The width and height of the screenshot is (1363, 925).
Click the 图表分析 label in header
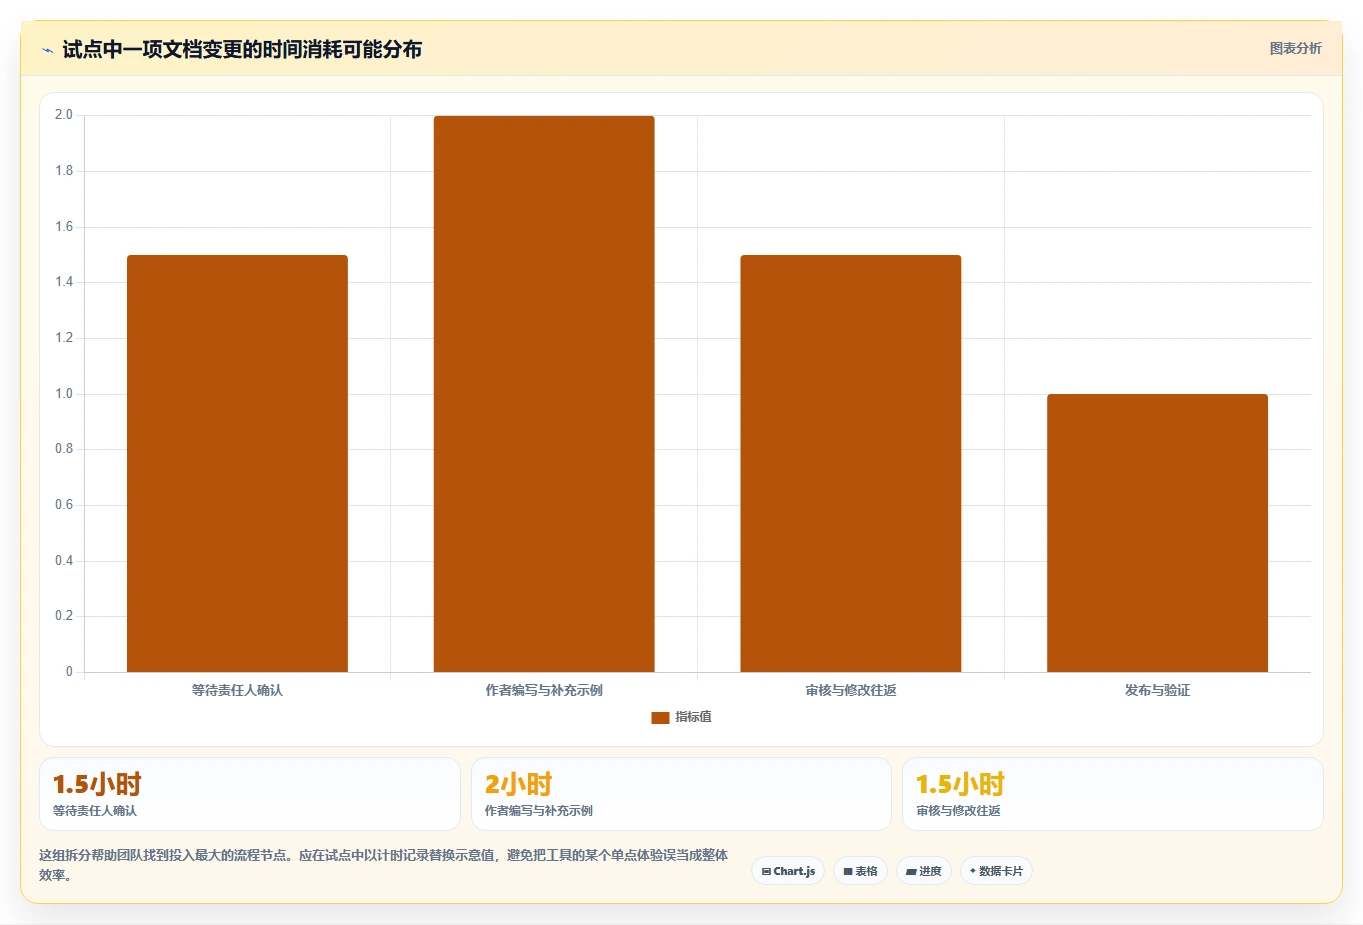[x=1295, y=48]
